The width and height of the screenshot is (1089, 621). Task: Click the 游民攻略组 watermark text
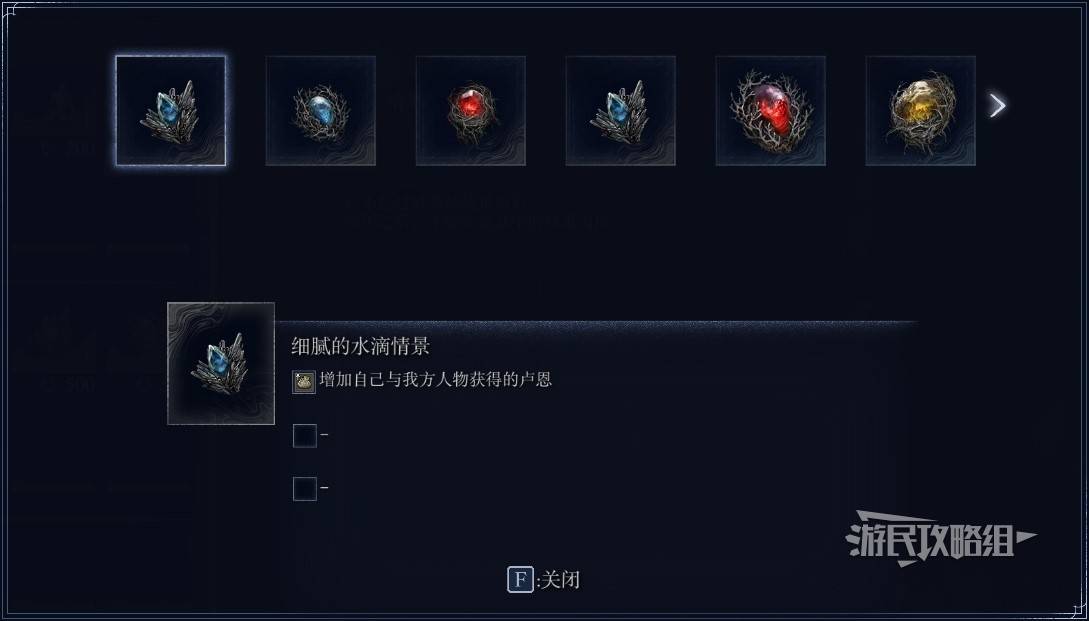coord(929,540)
